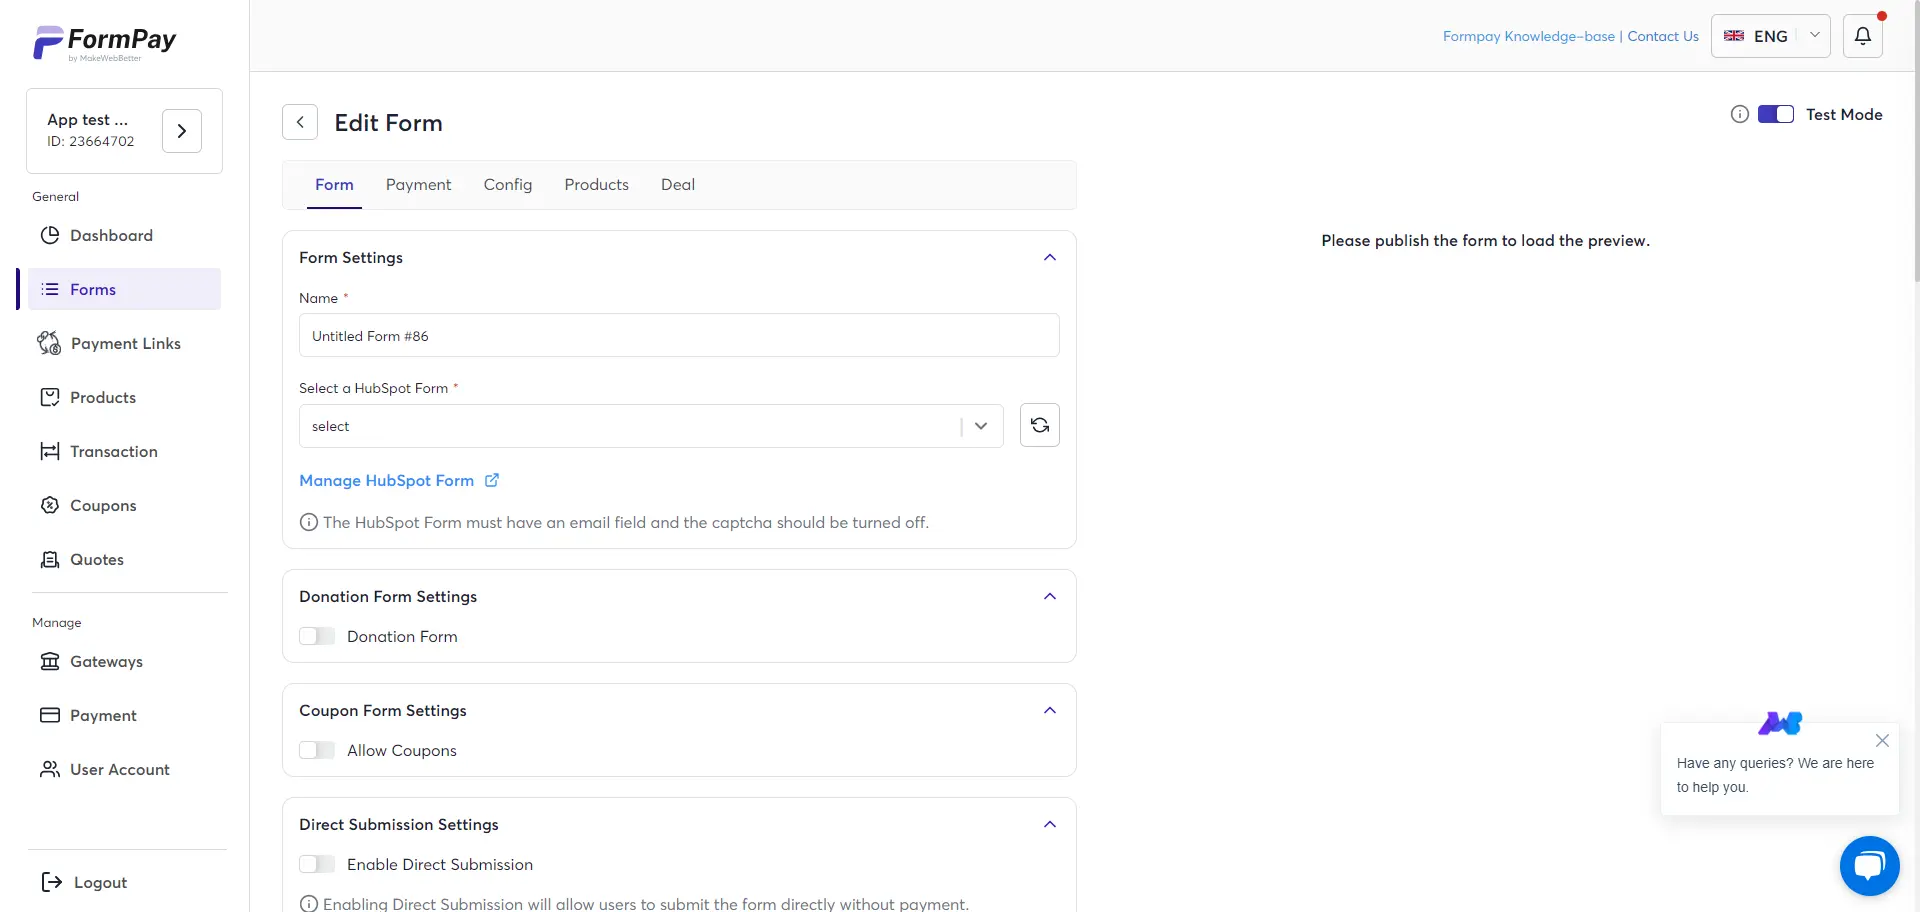Open the Dashboard from the sidebar
This screenshot has width=1920, height=912.
click(x=111, y=235)
